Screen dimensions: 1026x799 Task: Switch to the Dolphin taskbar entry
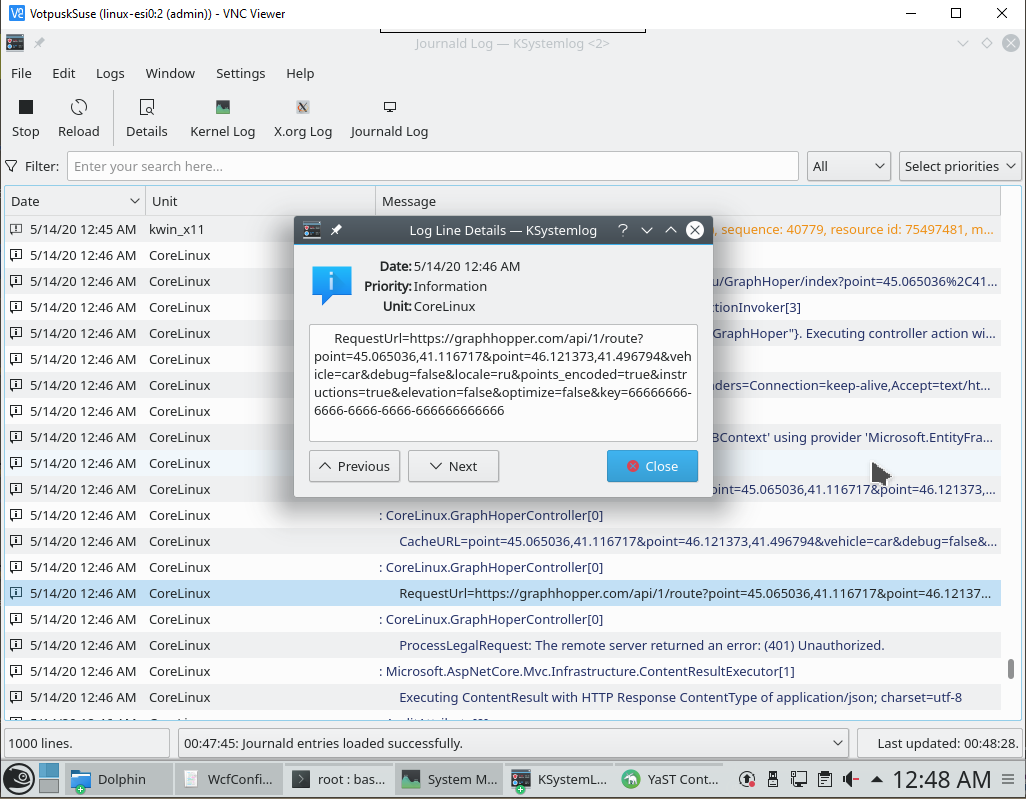pyautogui.click(x=118, y=779)
